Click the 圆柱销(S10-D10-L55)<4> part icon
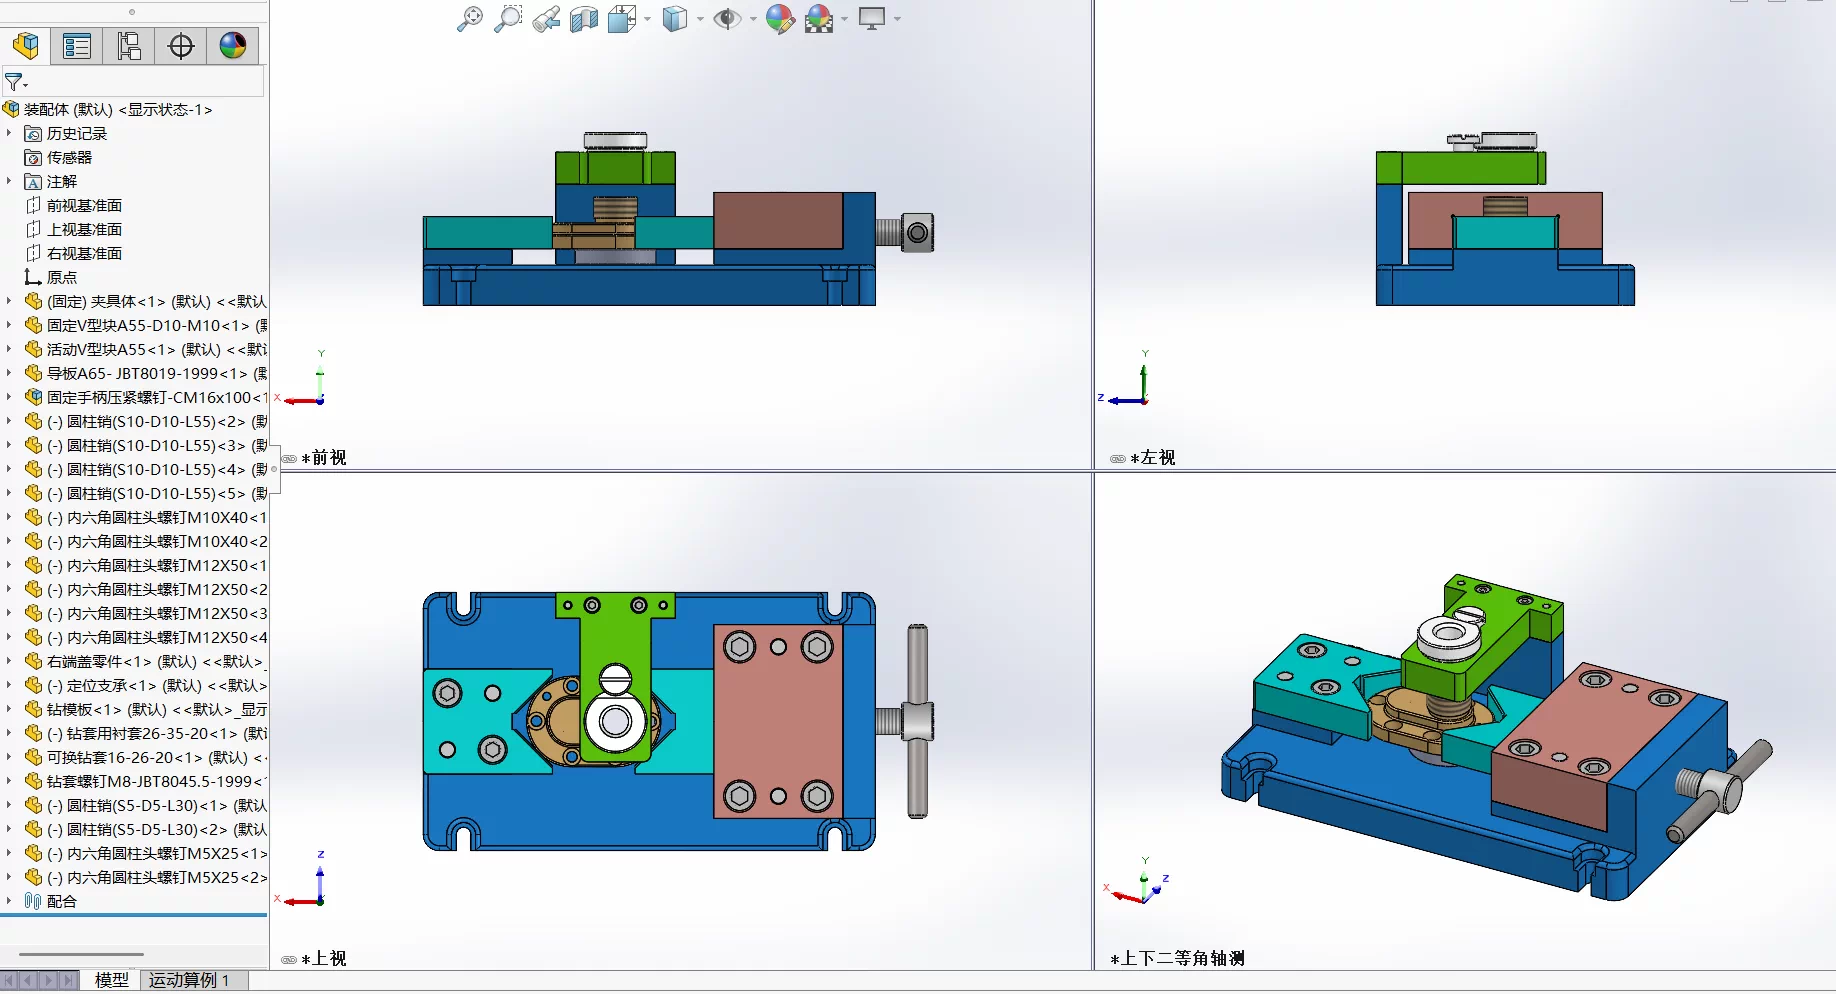1836x994 pixels. [x=33, y=469]
